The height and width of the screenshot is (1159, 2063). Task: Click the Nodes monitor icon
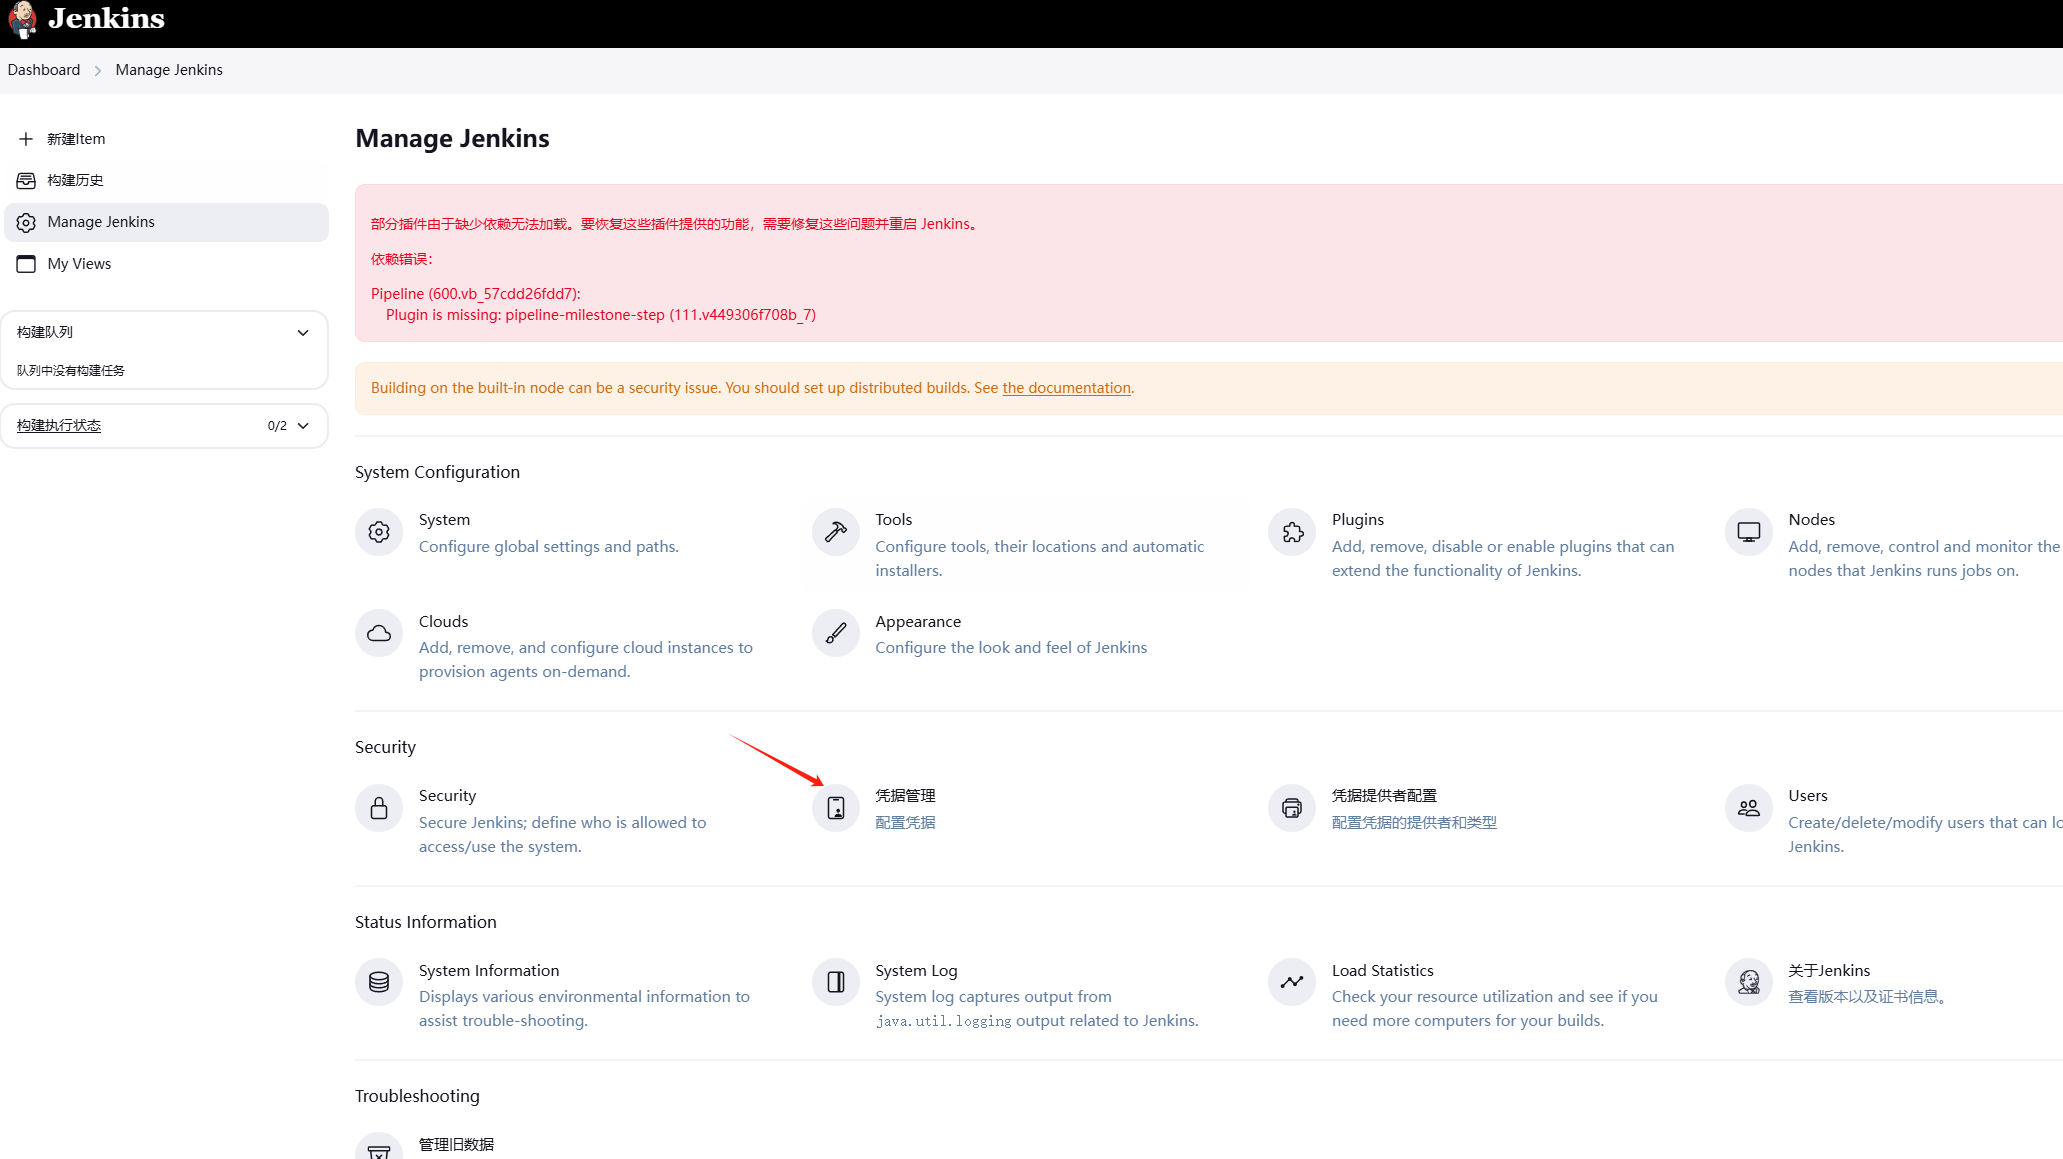1748,532
